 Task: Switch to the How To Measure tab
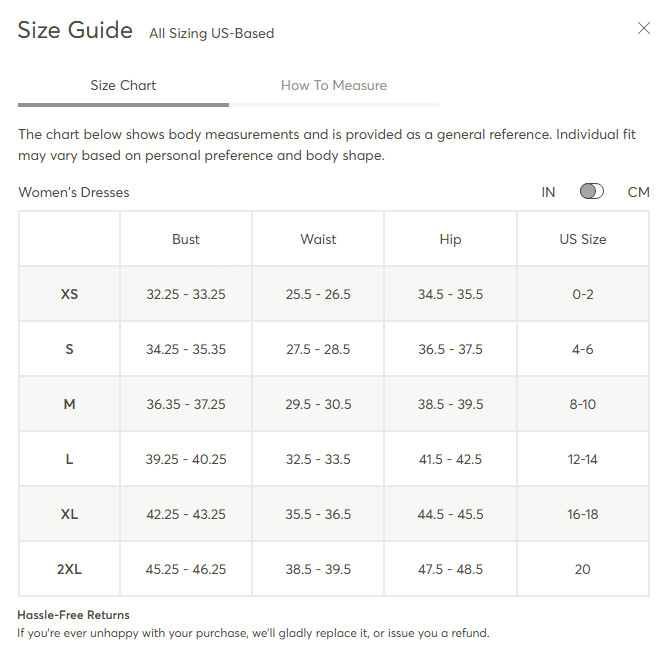click(x=334, y=85)
